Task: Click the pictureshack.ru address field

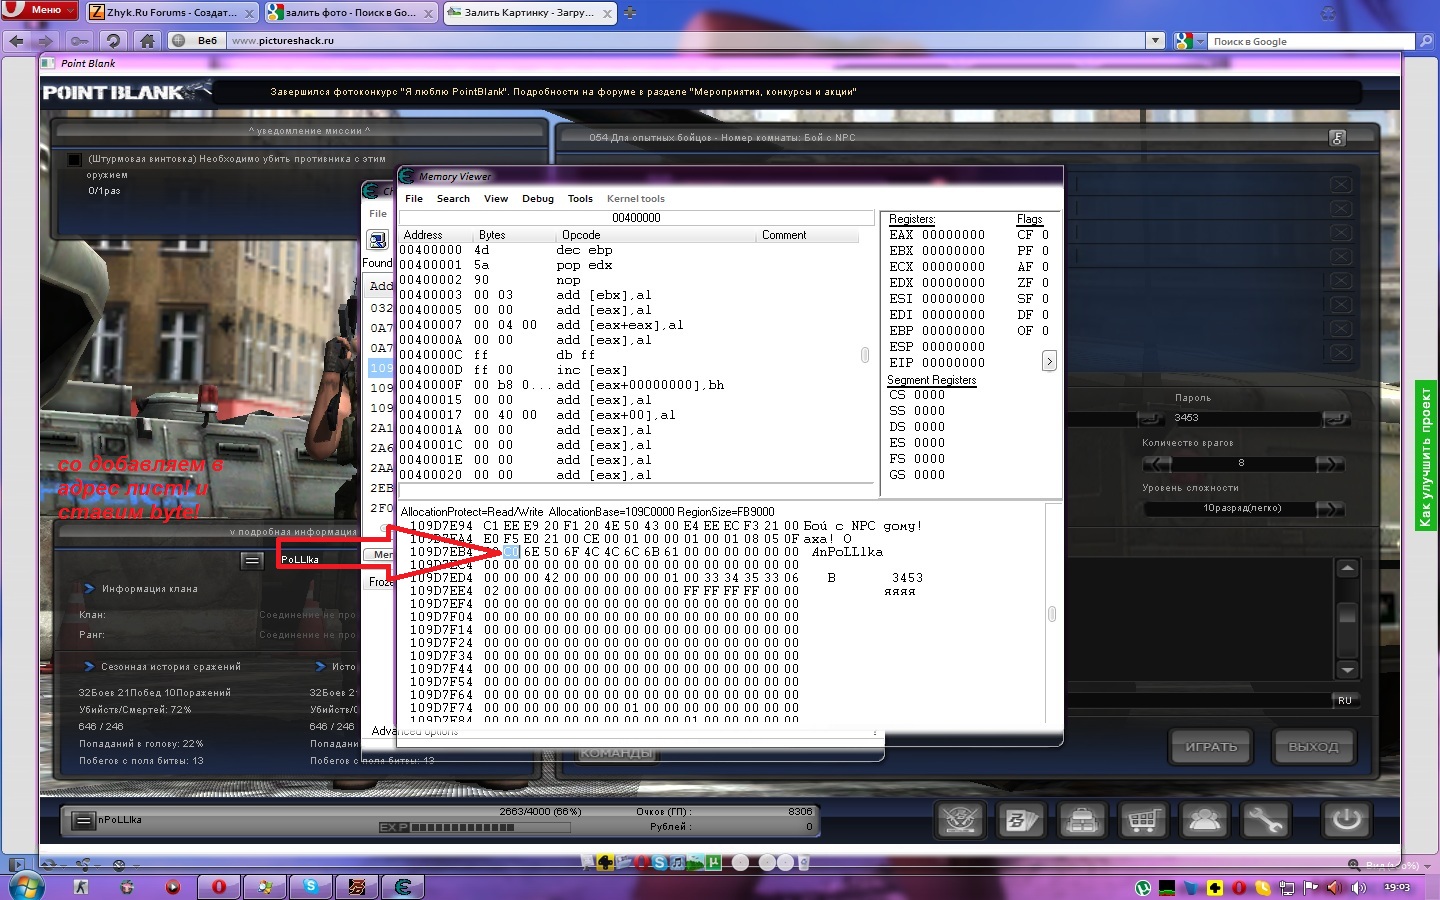Action: click(x=685, y=41)
